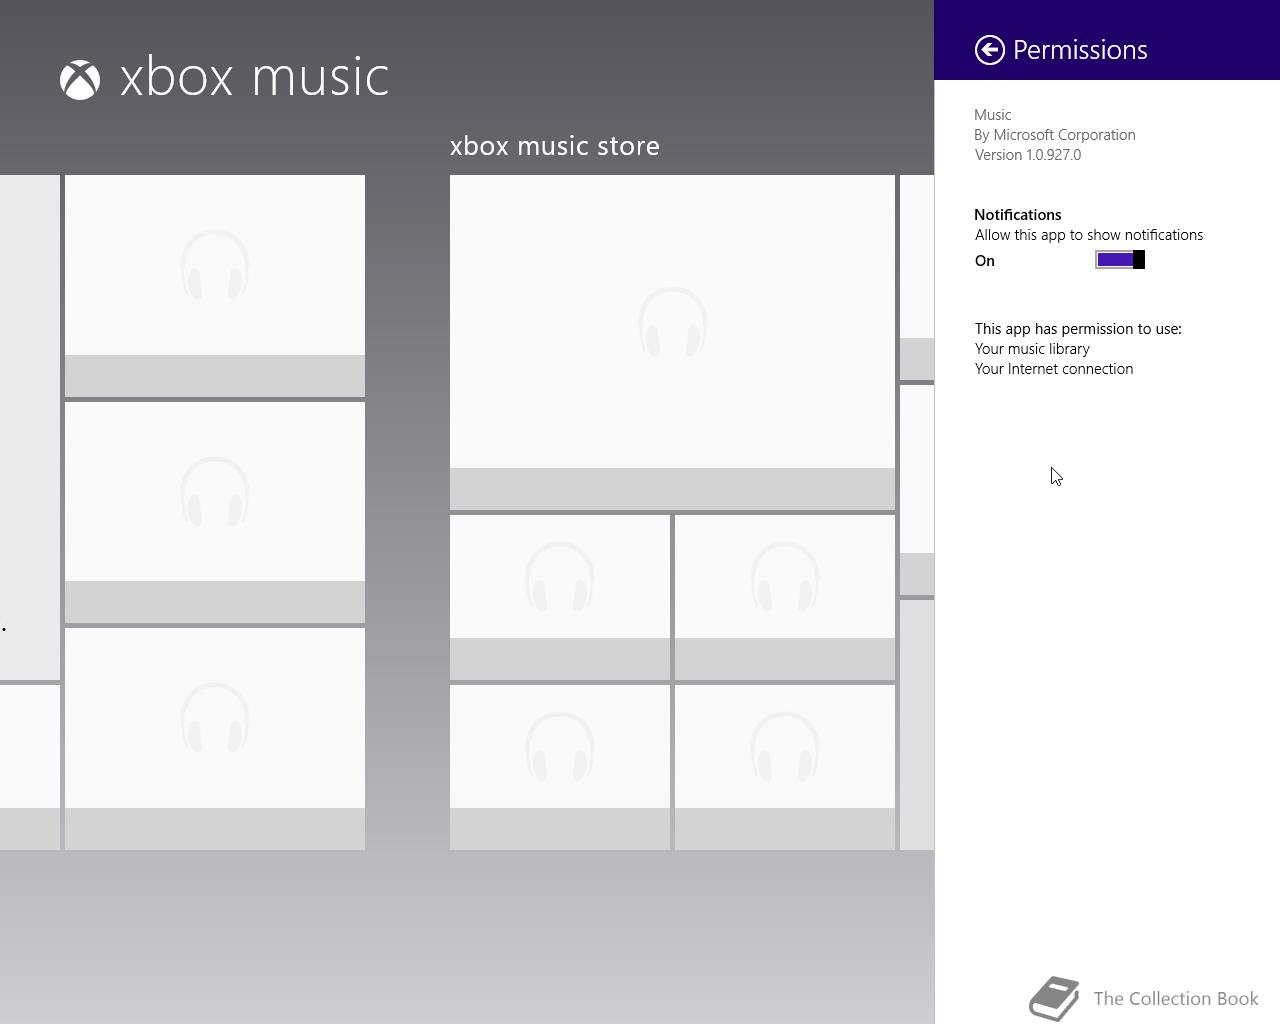The width and height of the screenshot is (1280, 1024).
Task: Click the 'Version 1.0.927.0' text
Action: click(x=1028, y=155)
